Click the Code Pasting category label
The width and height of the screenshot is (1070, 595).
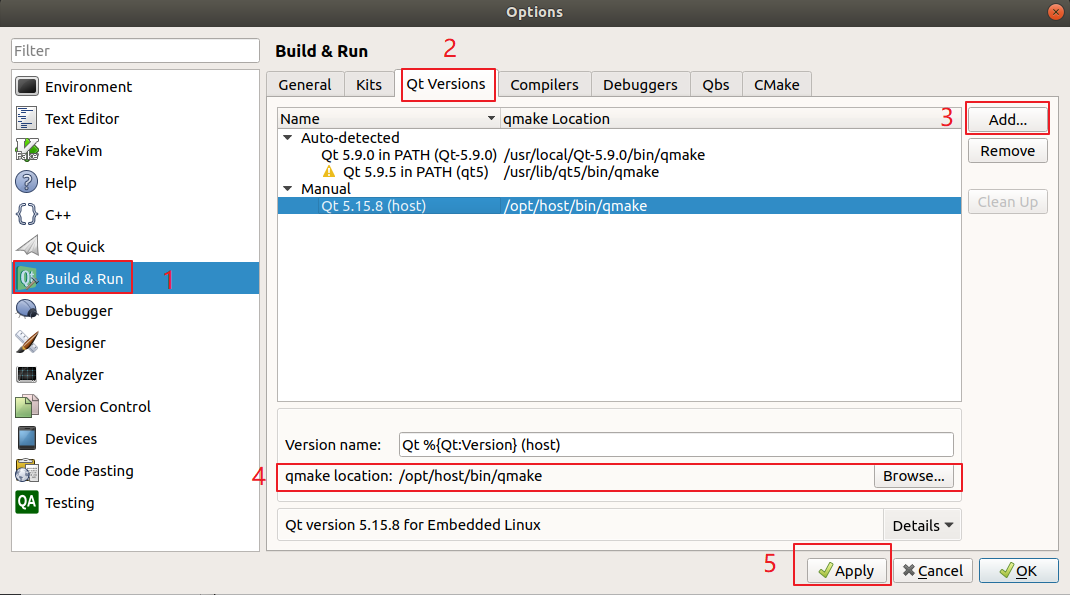[x=89, y=471]
